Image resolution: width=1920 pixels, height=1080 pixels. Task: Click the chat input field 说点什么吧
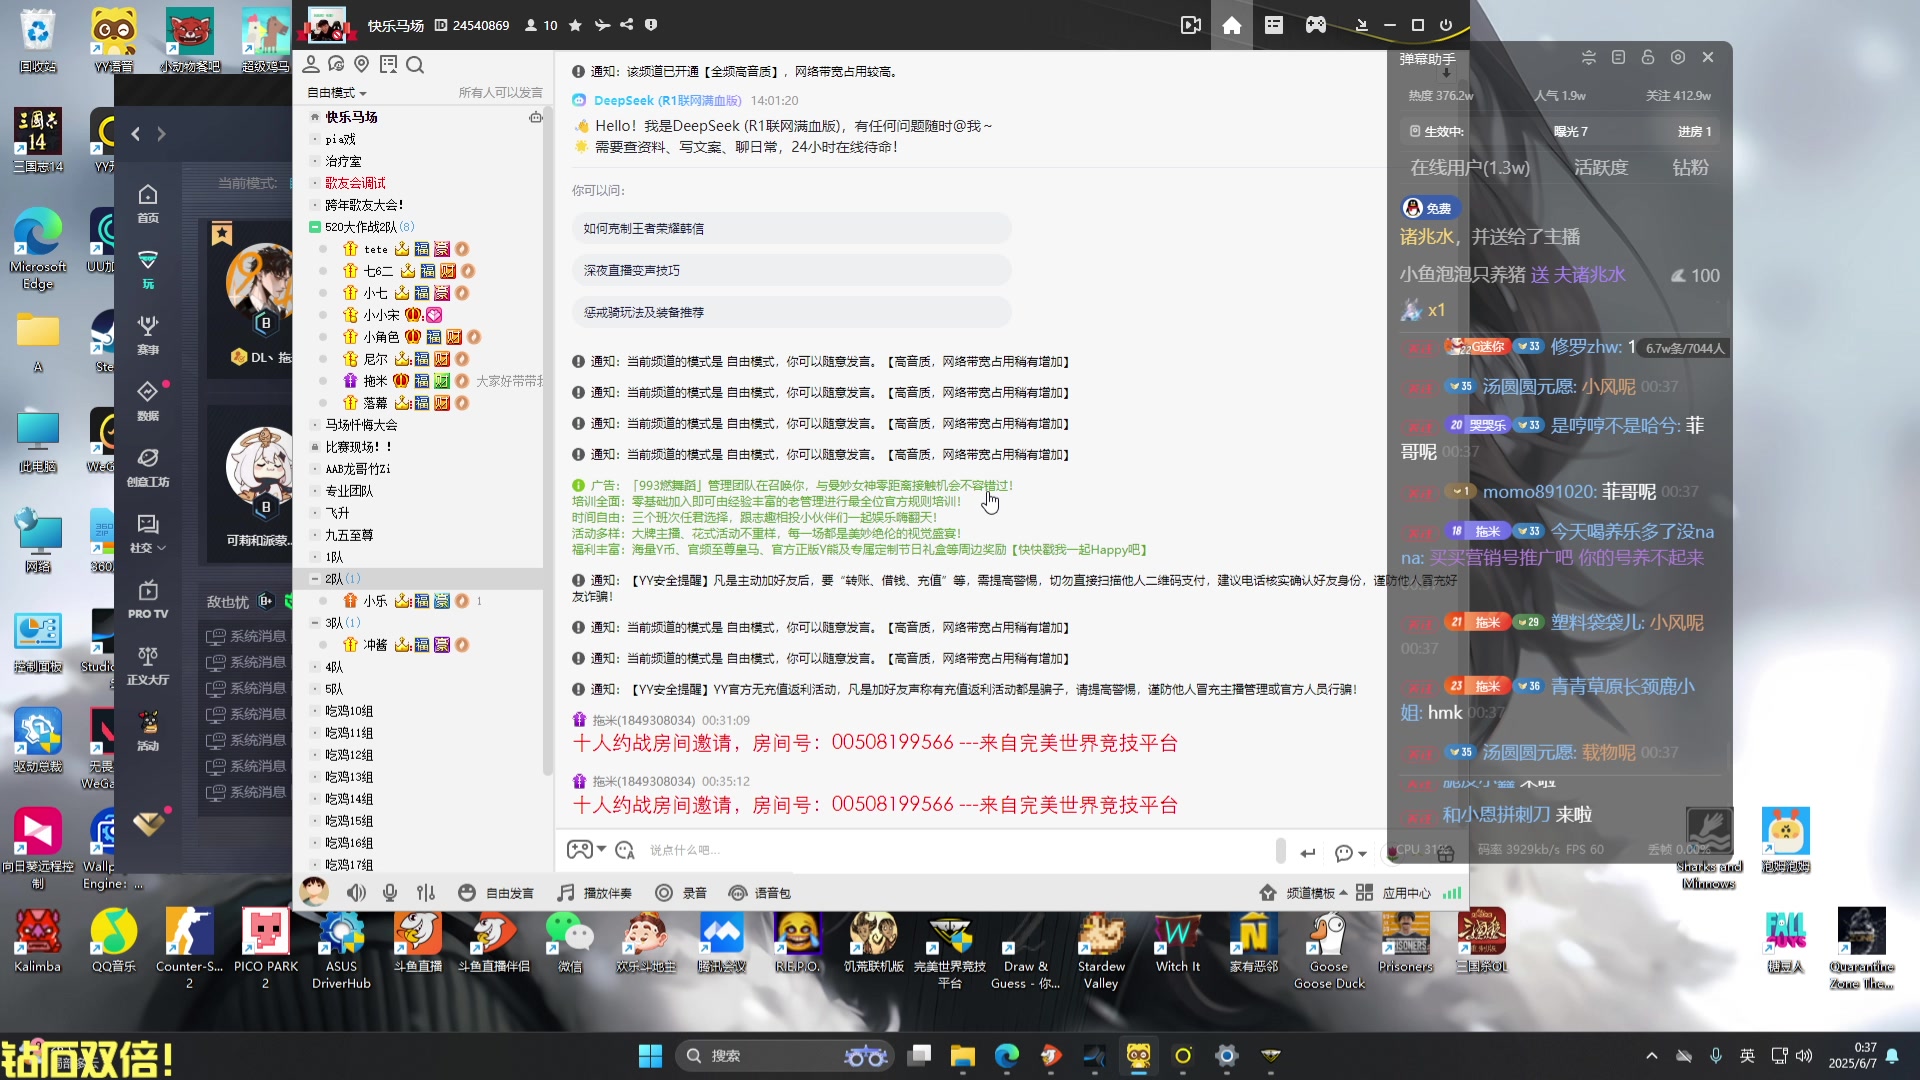[960, 850]
